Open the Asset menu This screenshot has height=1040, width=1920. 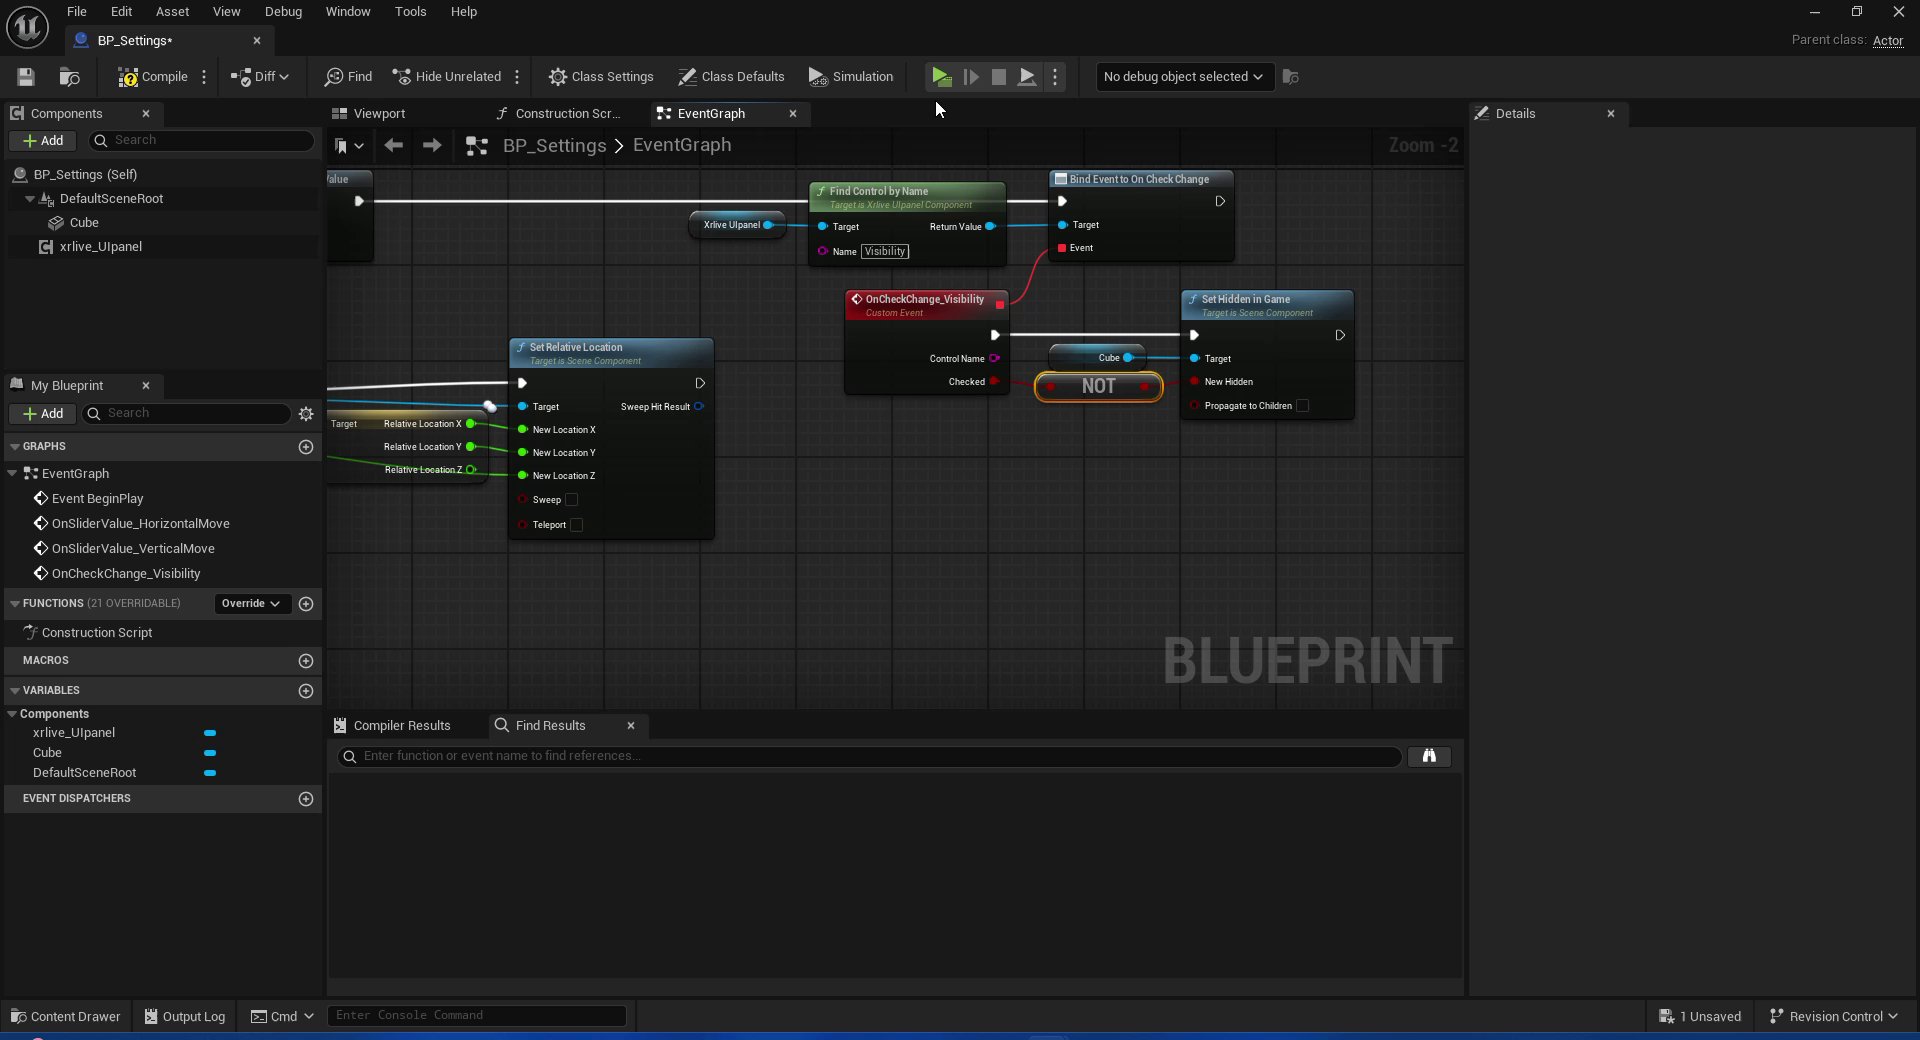(172, 12)
